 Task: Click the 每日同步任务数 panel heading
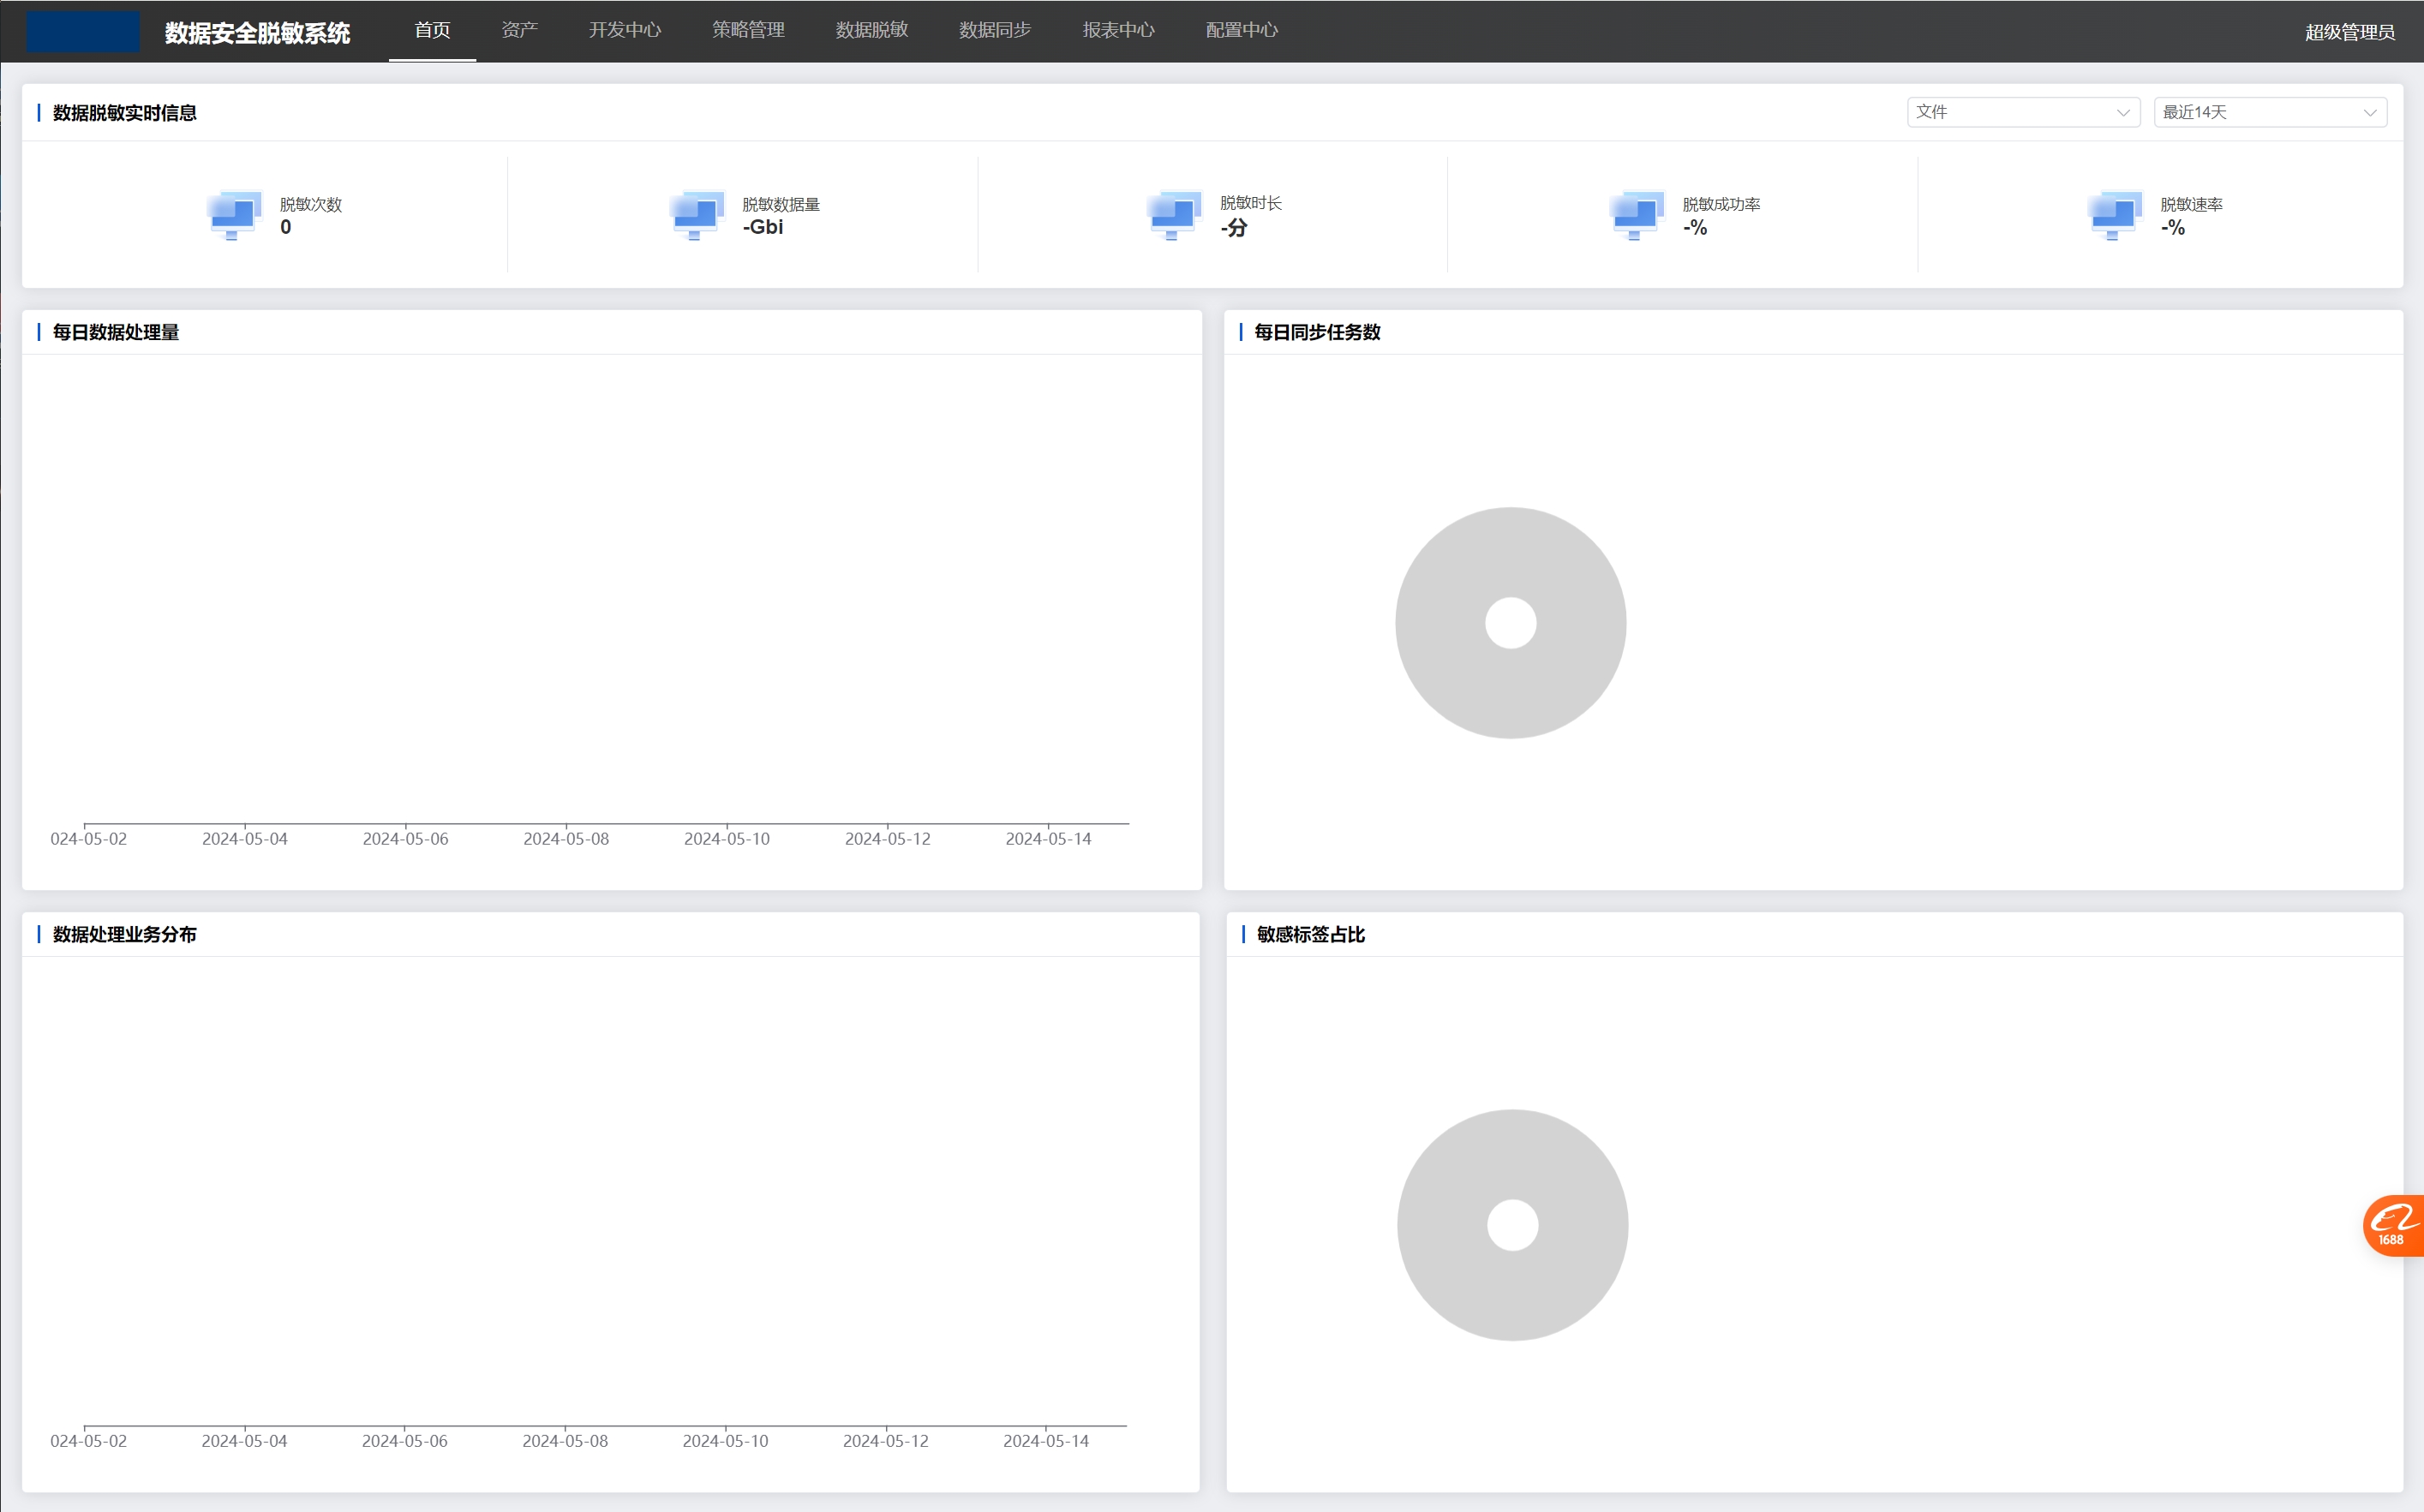point(1317,332)
